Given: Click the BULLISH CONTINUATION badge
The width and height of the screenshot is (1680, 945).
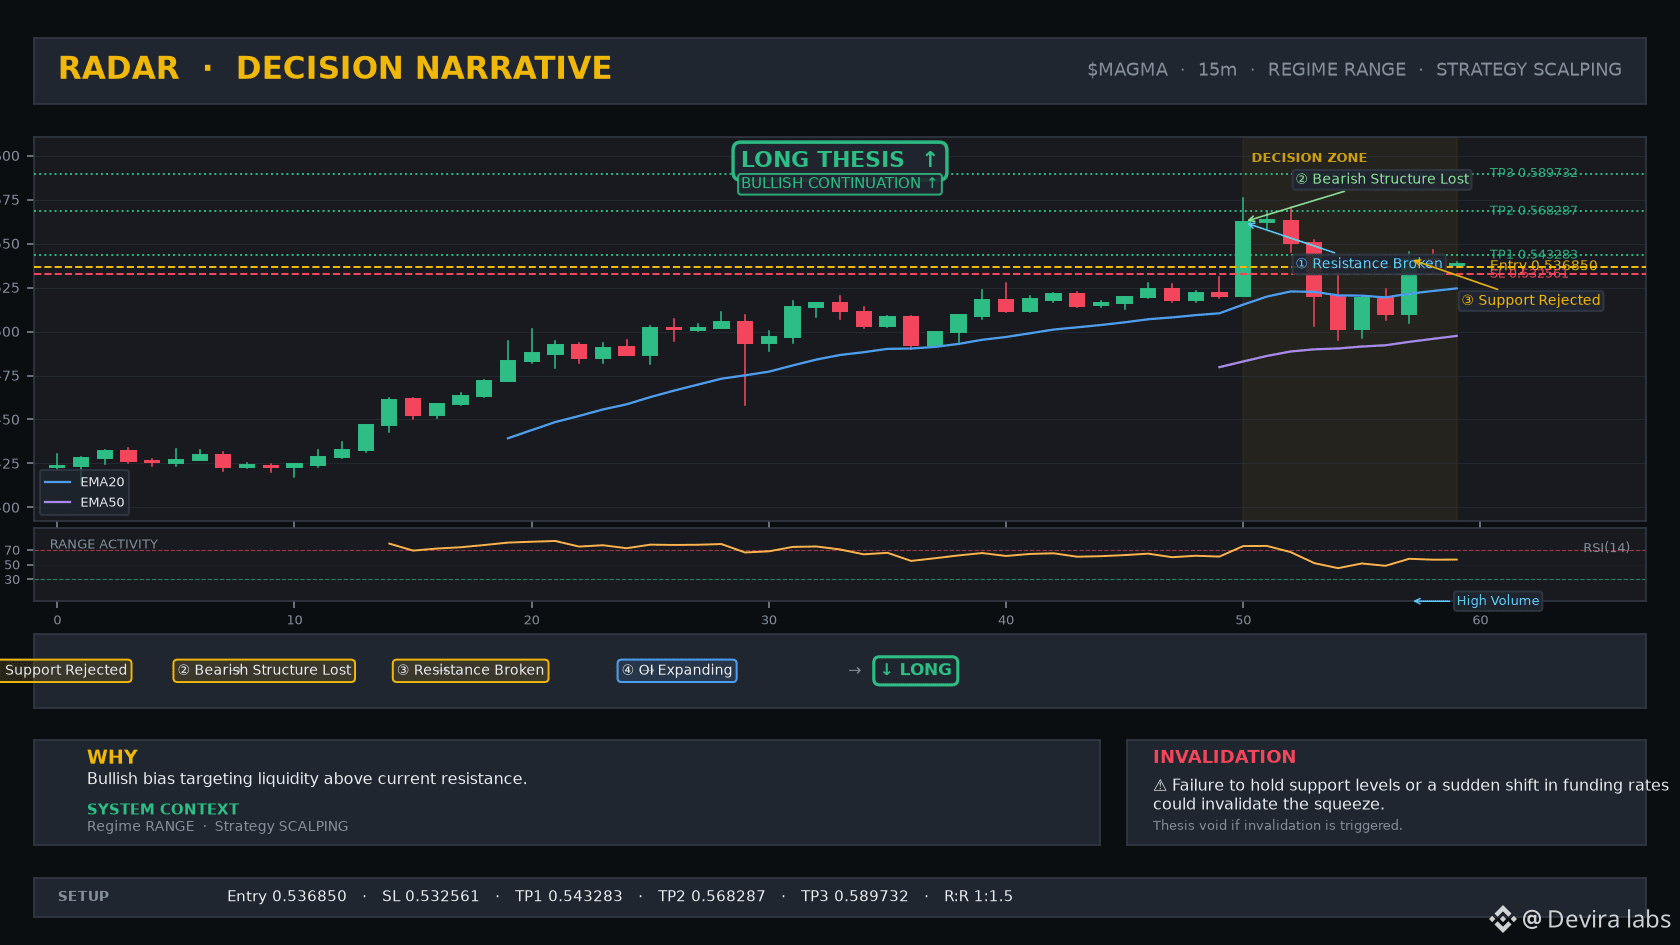Looking at the screenshot, I should (x=840, y=183).
